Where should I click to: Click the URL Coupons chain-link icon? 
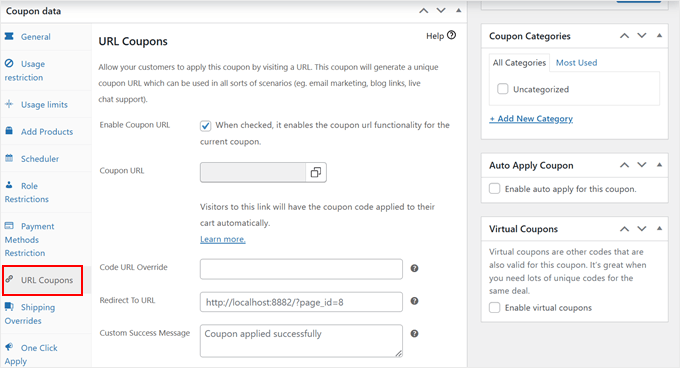9,279
